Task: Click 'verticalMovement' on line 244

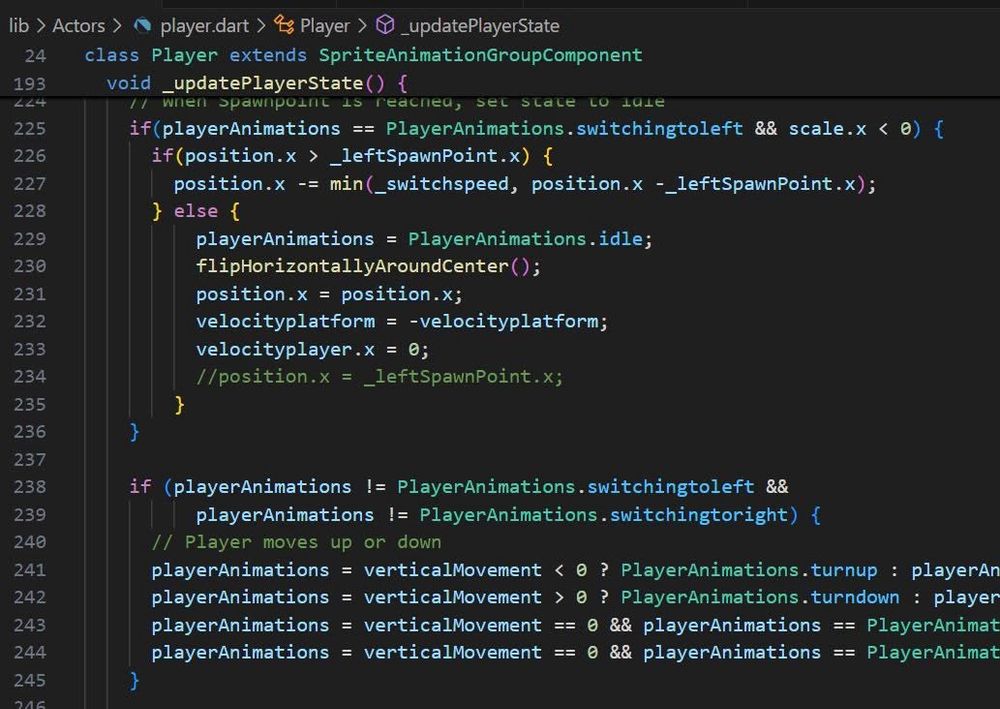Action: point(453,653)
